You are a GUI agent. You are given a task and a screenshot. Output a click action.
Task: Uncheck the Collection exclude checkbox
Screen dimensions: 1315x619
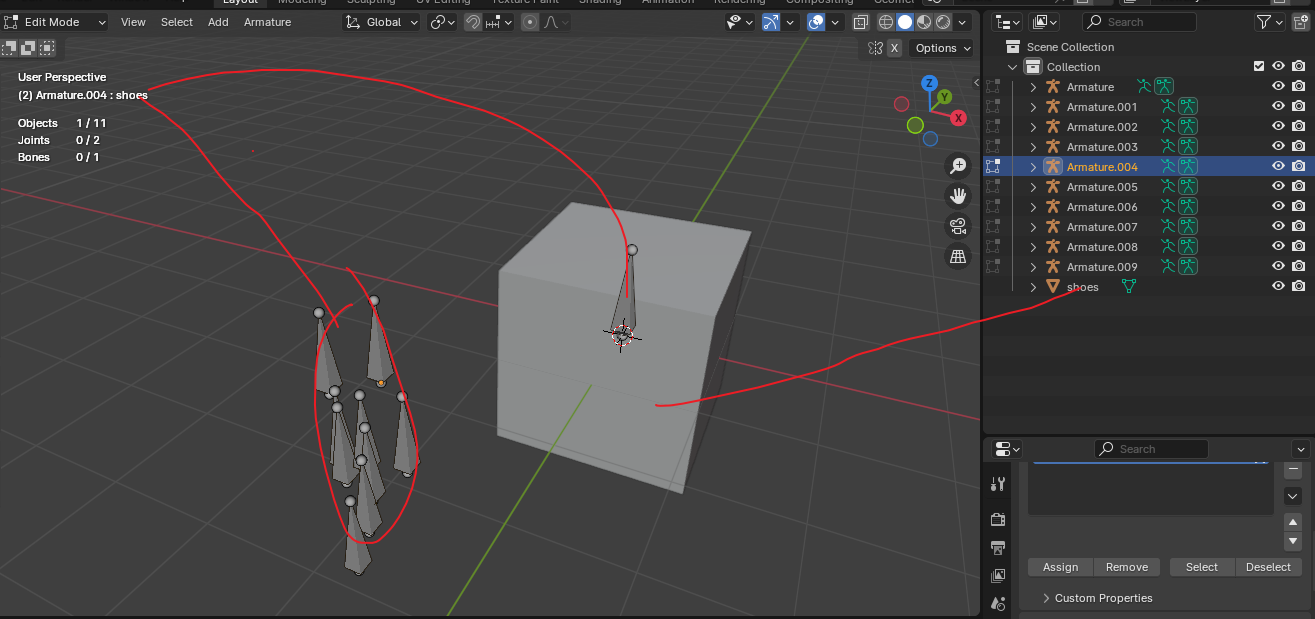[1259, 67]
